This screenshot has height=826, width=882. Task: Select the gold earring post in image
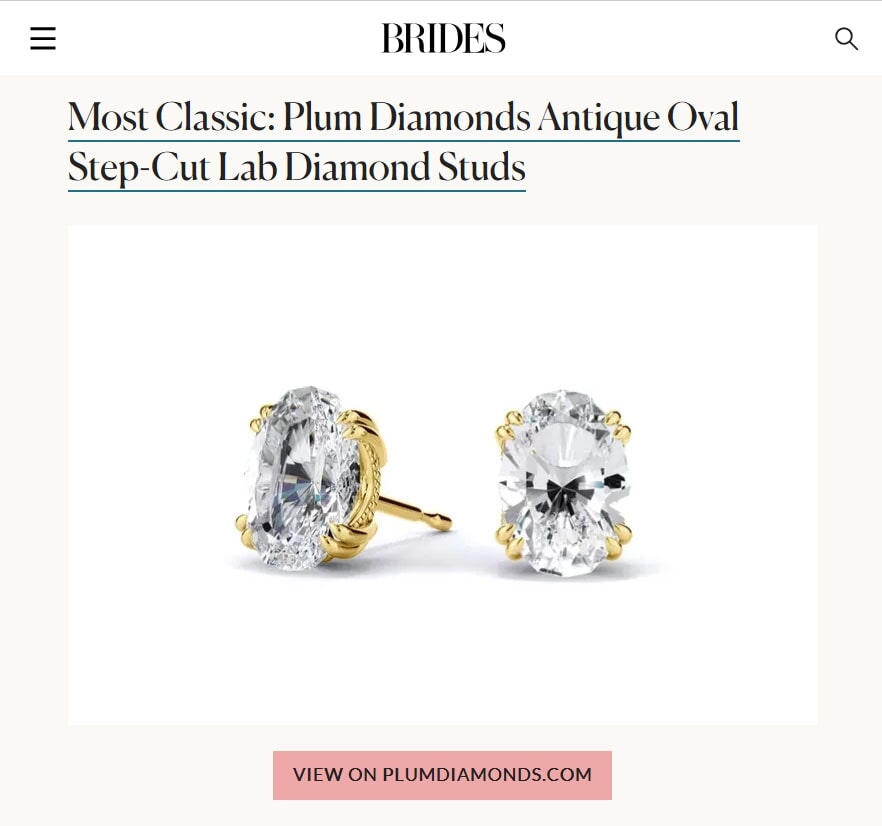(415, 513)
